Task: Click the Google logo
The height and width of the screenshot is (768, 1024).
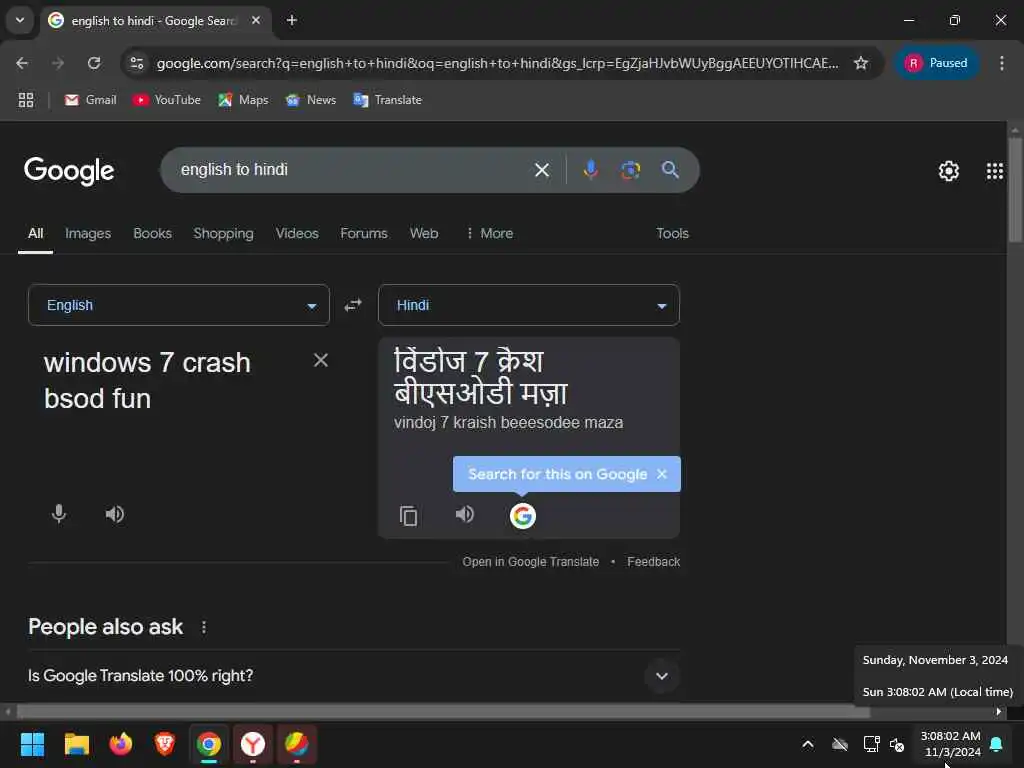Action: (69, 171)
